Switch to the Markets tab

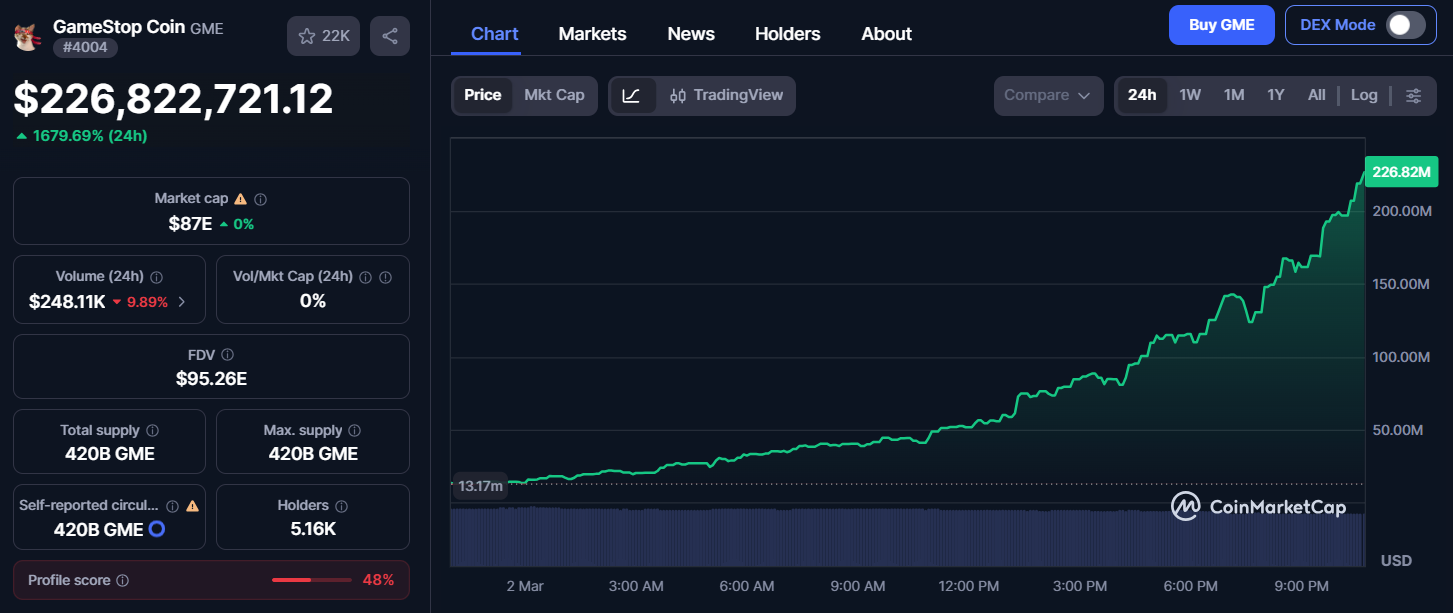(592, 34)
